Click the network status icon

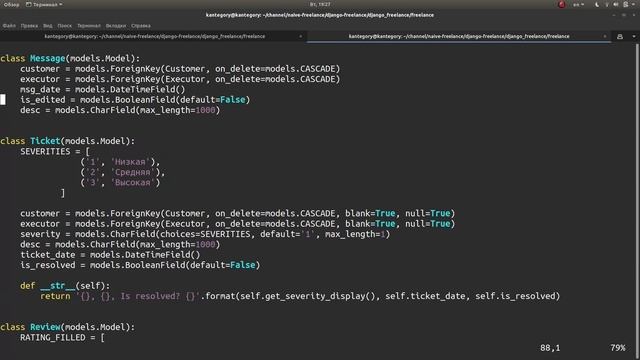(x=607, y=4)
